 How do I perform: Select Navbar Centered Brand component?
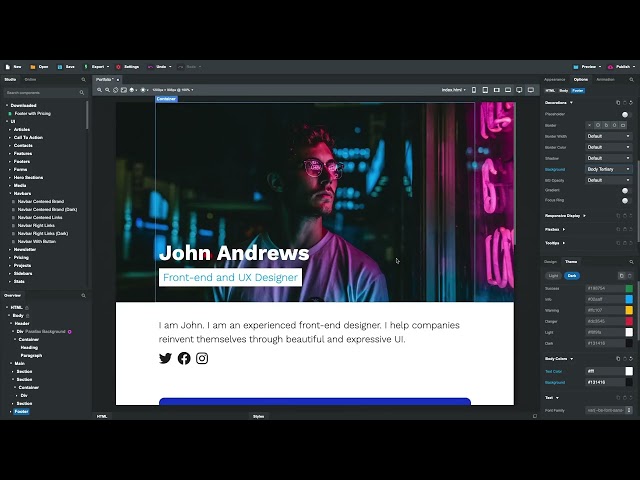41,202
